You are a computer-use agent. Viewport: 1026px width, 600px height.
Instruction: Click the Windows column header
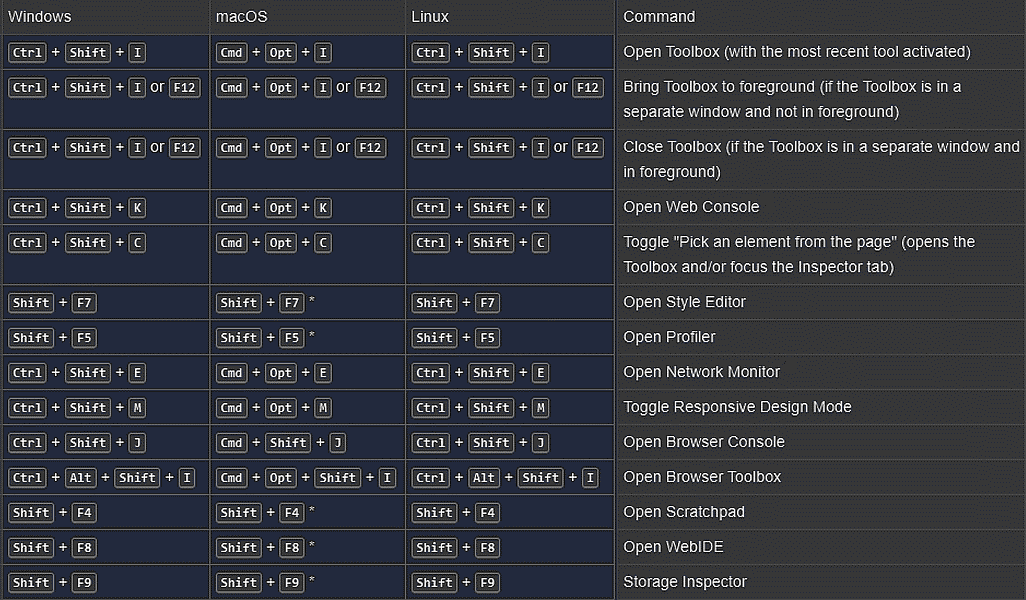point(40,17)
